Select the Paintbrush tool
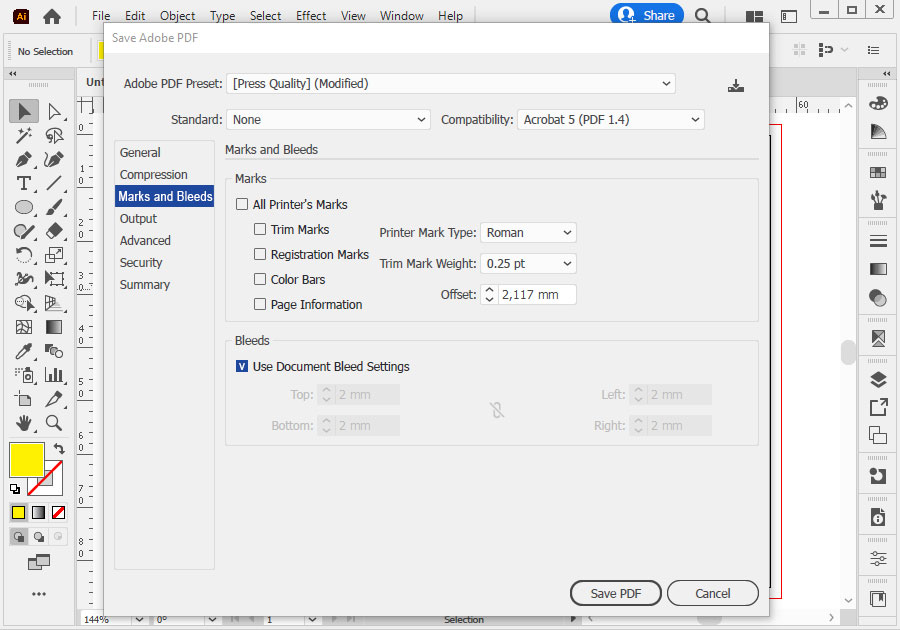The height and width of the screenshot is (630, 900). click(x=54, y=207)
